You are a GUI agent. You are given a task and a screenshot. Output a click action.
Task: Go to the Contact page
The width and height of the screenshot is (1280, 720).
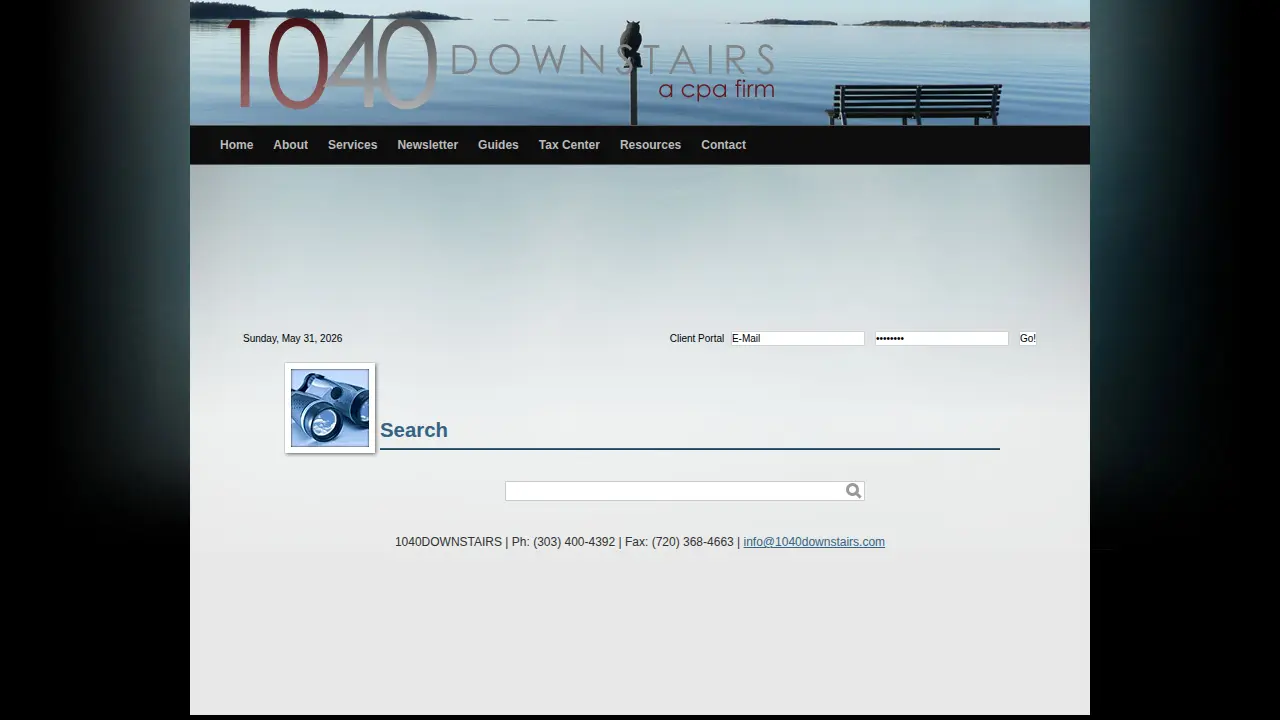coord(723,145)
